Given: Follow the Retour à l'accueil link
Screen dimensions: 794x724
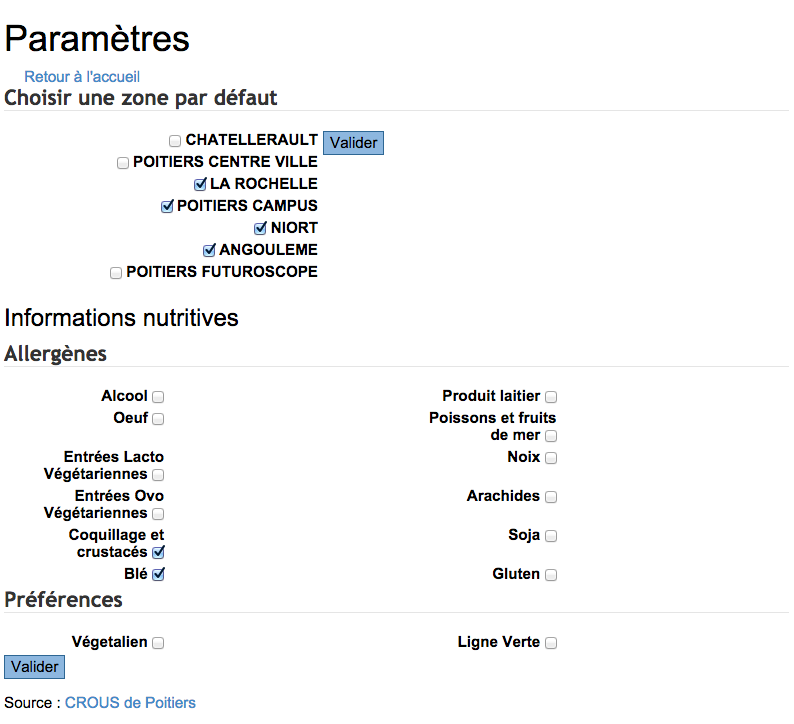Looking at the screenshot, I should point(82,76).
